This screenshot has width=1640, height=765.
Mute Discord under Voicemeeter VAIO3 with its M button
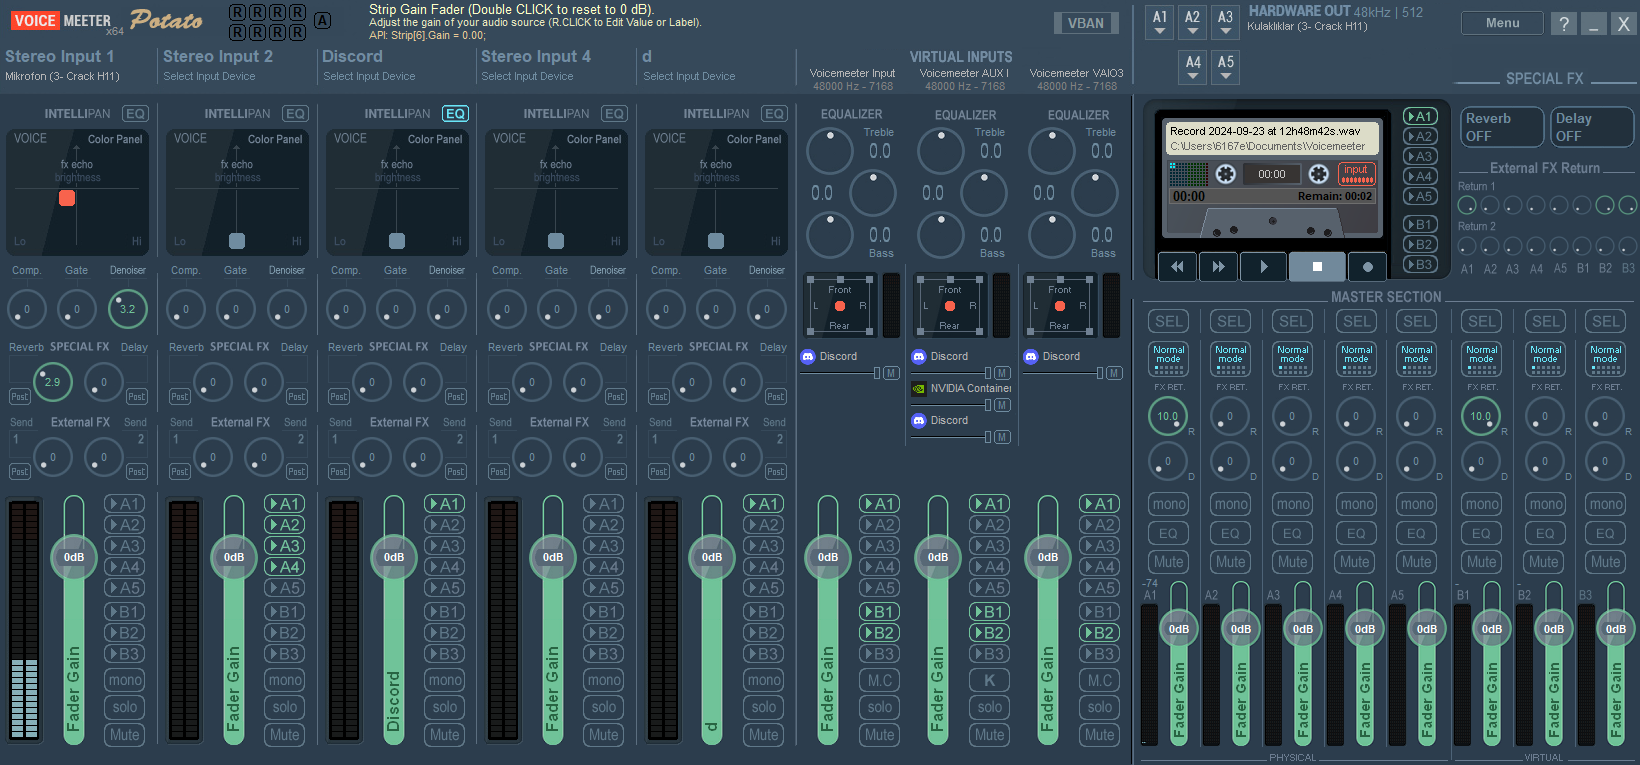(x=1114, y=373)
